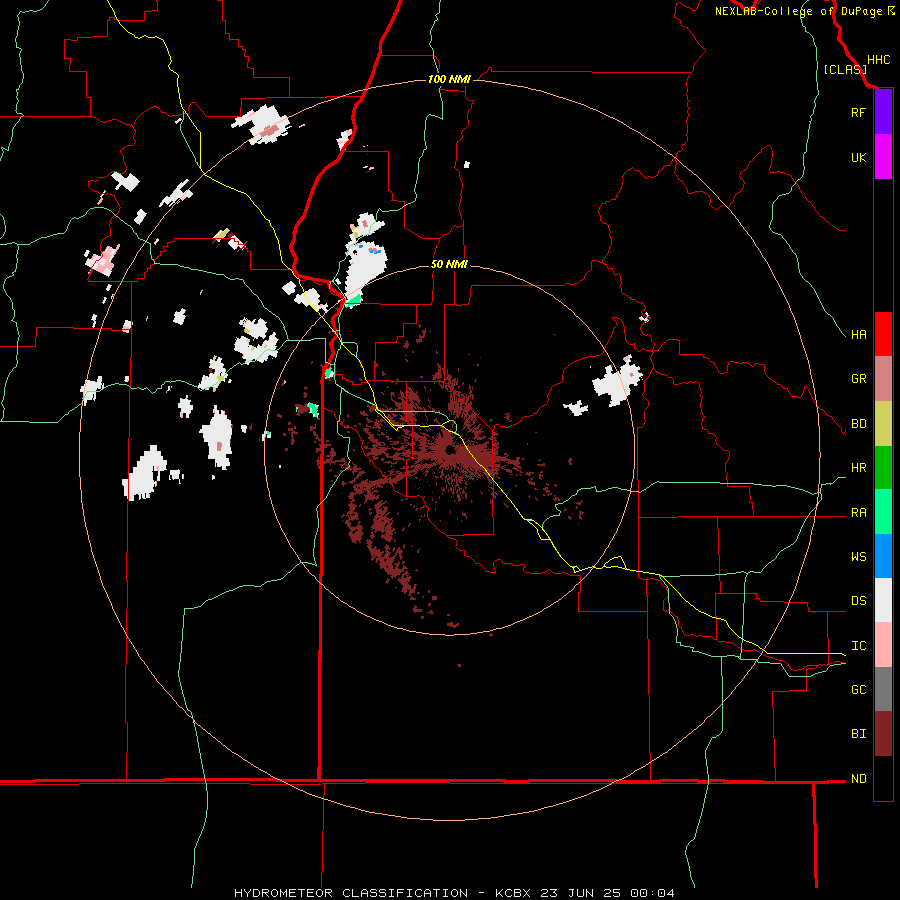Click the HA legend label
The image size is (900, 900).
859,334
